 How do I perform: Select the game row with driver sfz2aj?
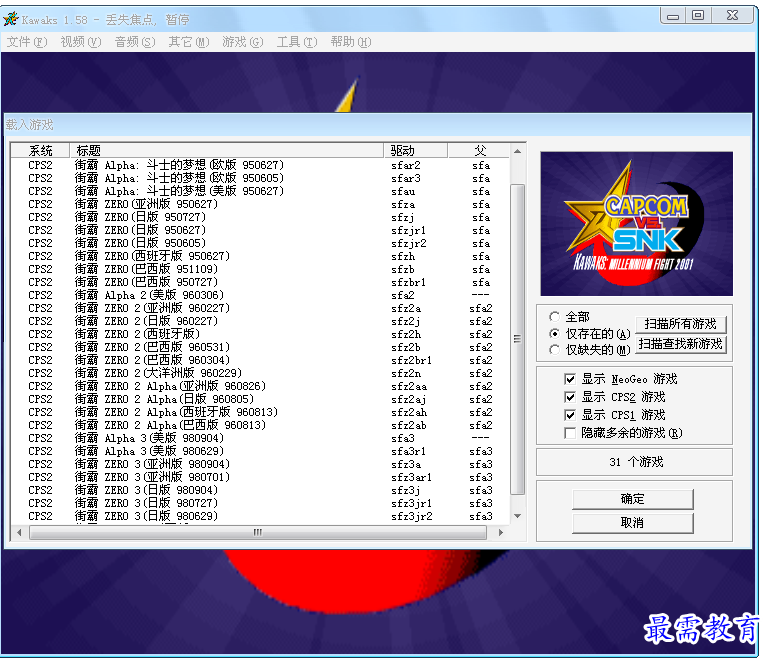(260, 400)
